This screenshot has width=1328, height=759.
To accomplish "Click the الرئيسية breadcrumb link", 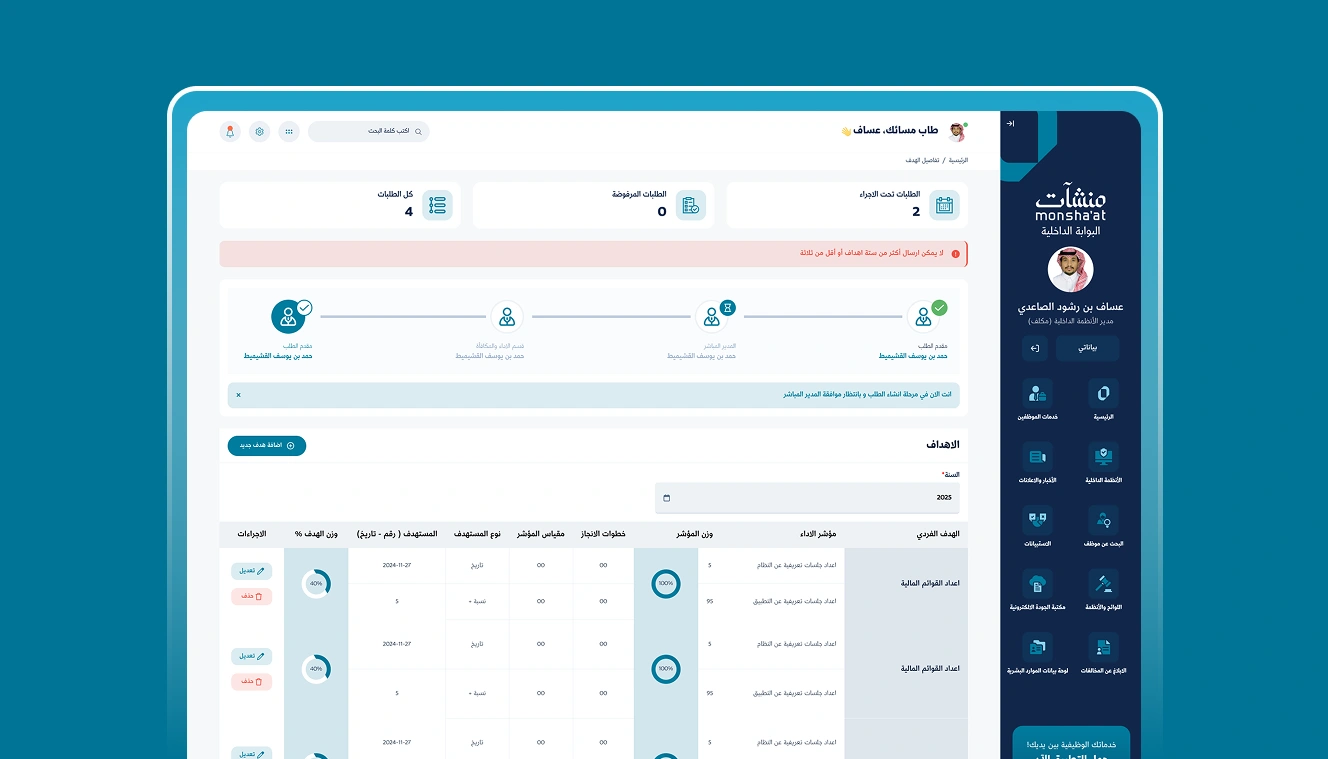I will tap(957, 160).
